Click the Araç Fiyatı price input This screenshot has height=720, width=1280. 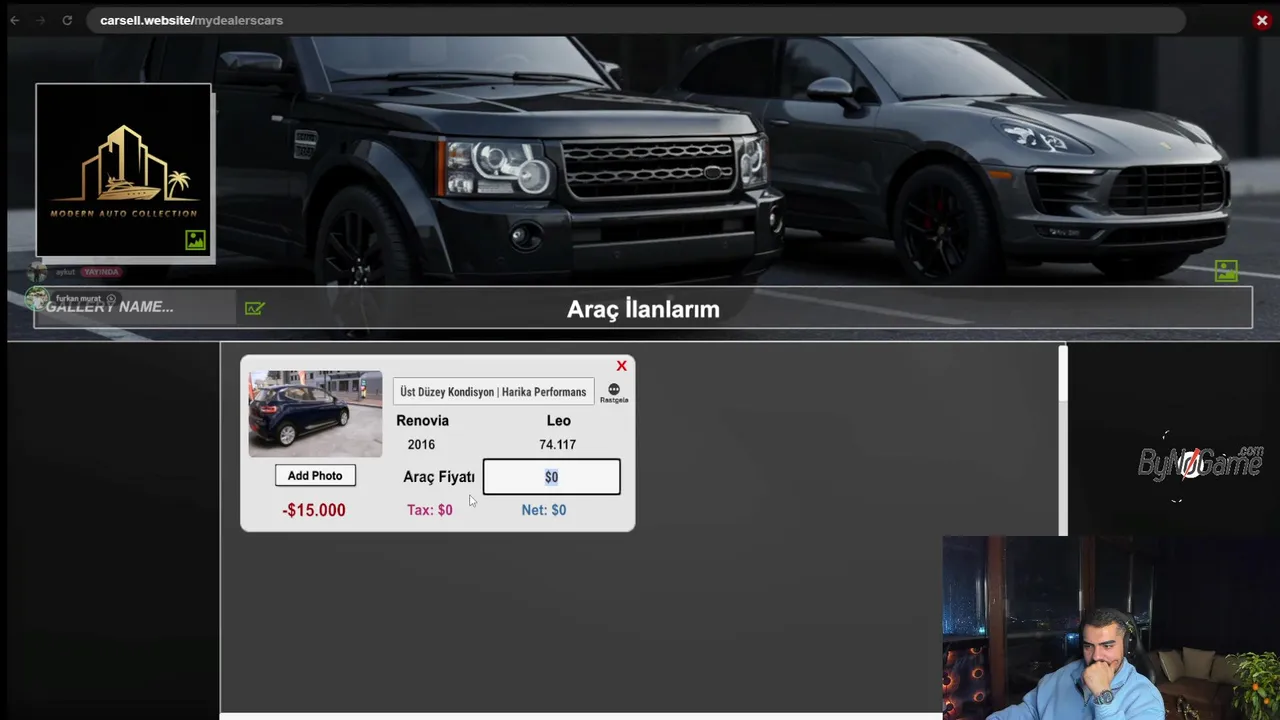pyautogui.click(x=551, y=477)
